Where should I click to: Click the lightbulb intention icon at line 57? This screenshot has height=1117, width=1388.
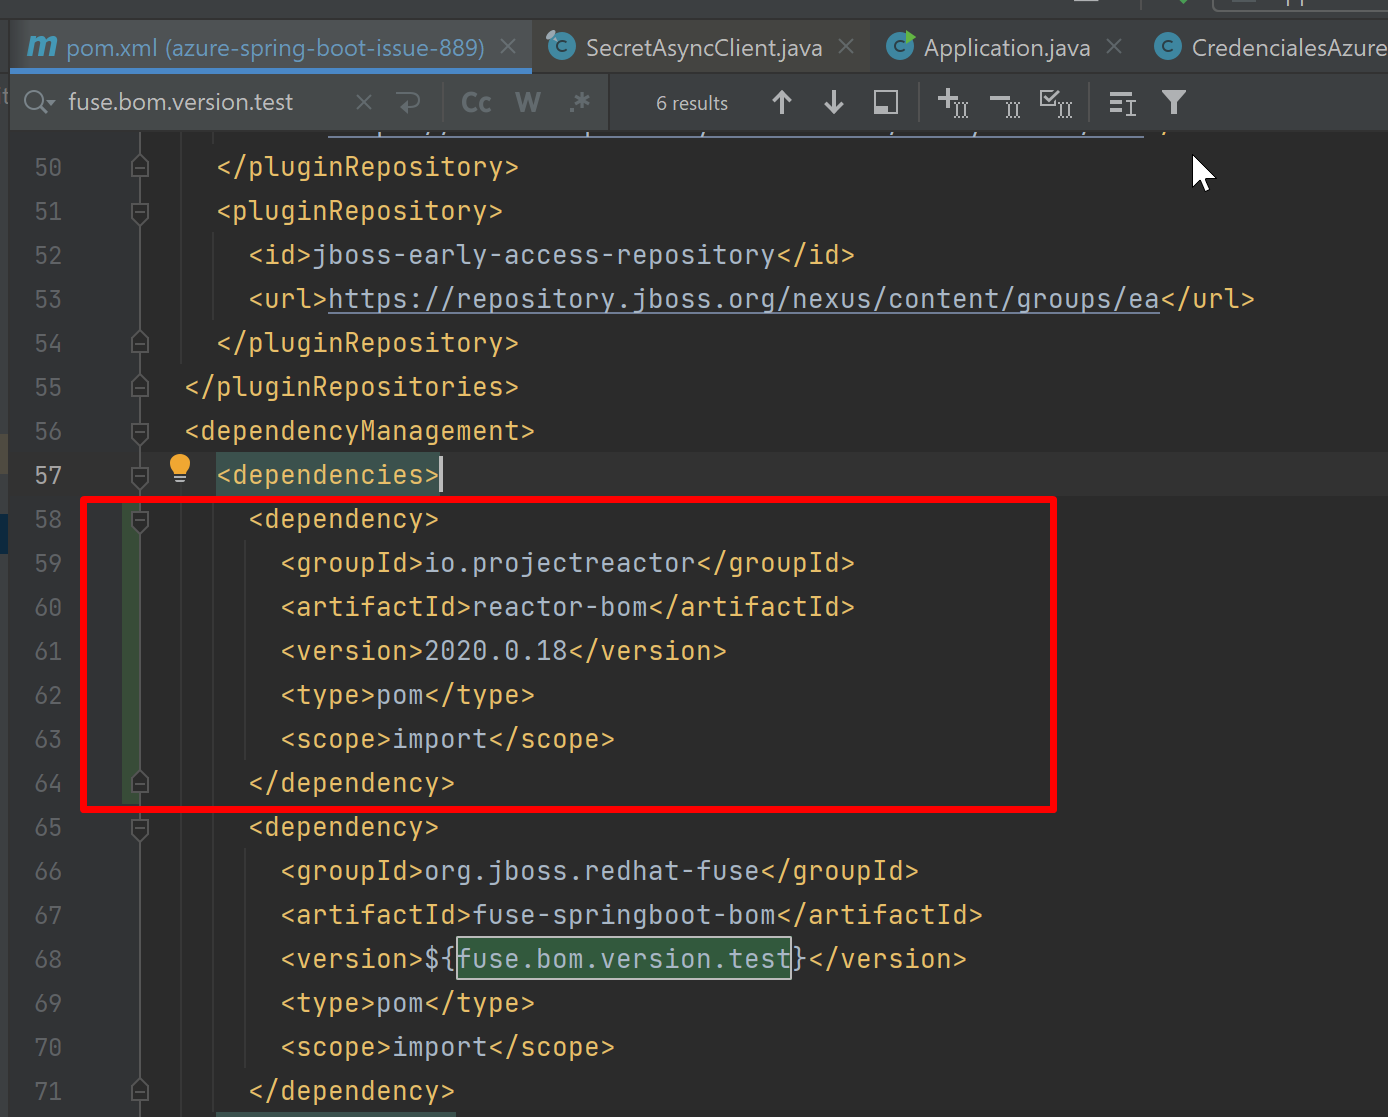click(180, 467)
